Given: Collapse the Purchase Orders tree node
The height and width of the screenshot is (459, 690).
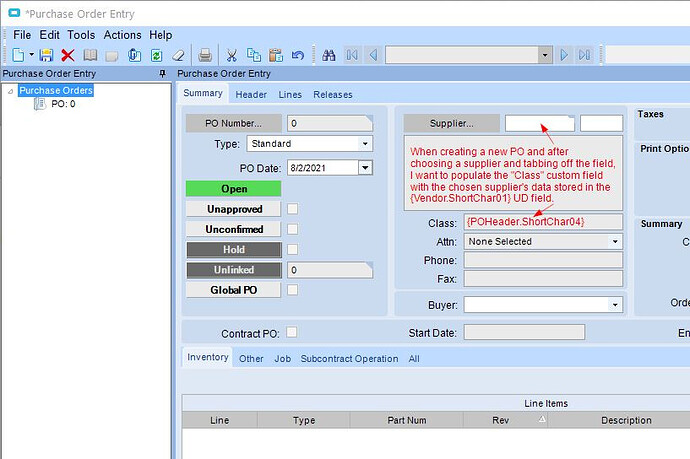Looking at the screenshot, I should pos(10,91).
